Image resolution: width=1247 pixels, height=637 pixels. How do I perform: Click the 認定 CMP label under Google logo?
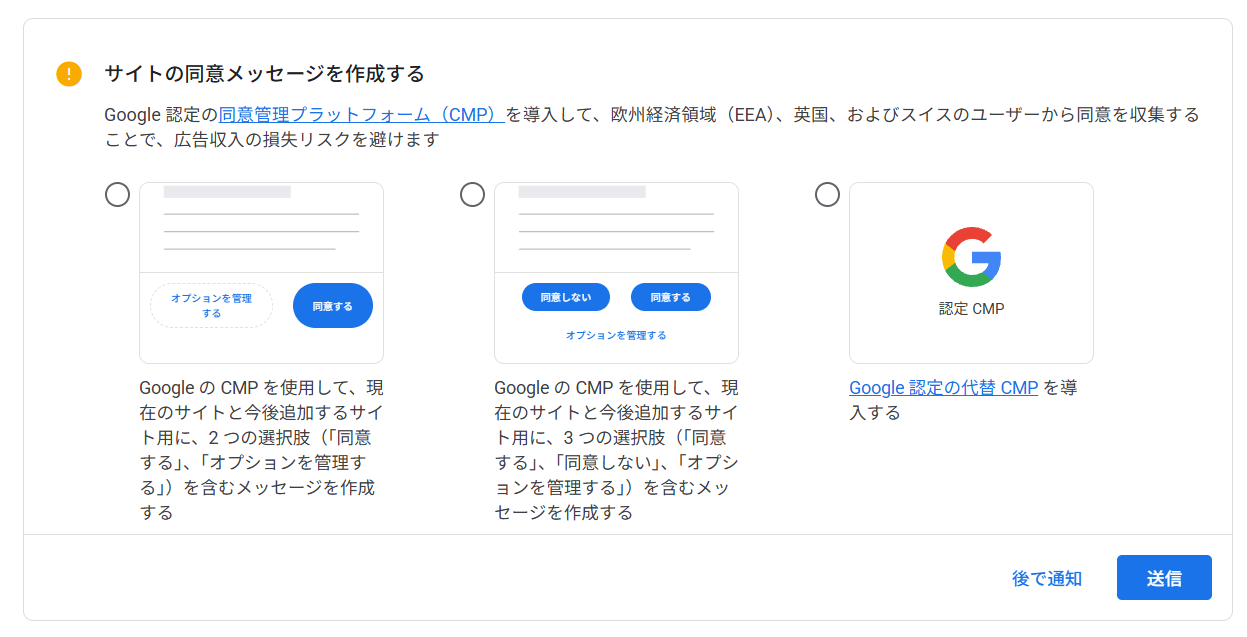click(971, 309)
